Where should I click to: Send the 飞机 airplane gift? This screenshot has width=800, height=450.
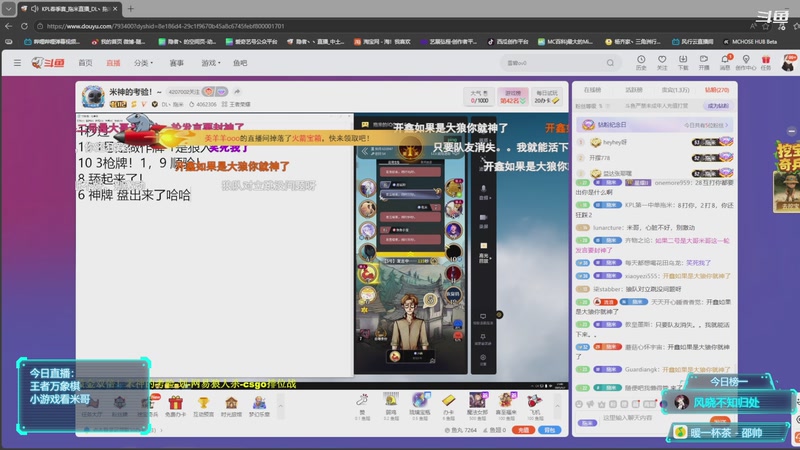click(535, 407)
